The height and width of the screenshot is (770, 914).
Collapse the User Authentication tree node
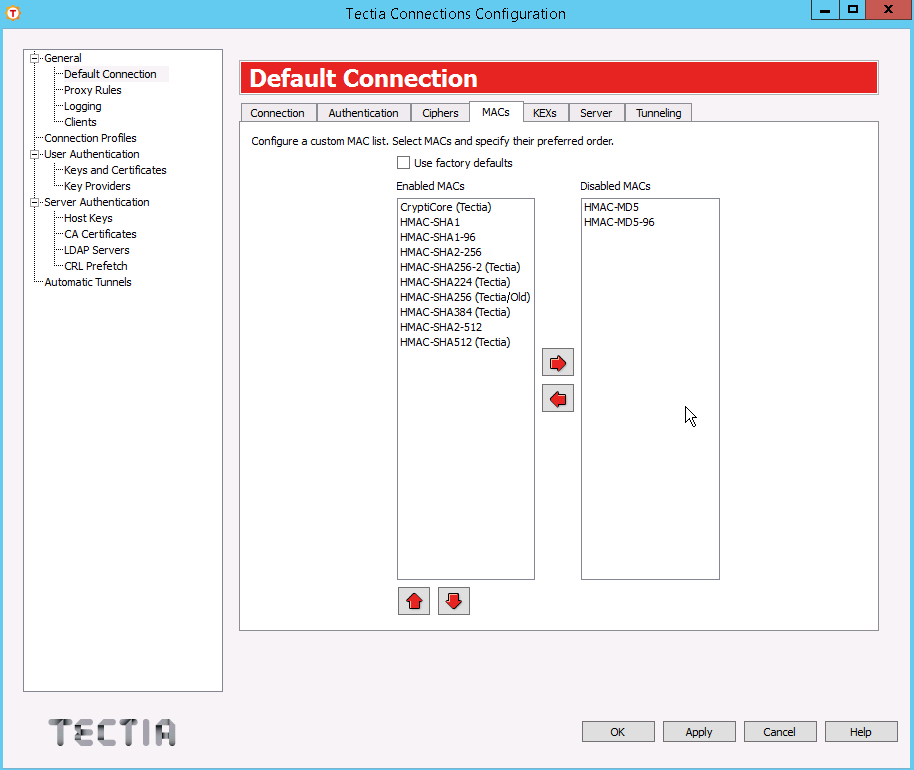point(34,154)
